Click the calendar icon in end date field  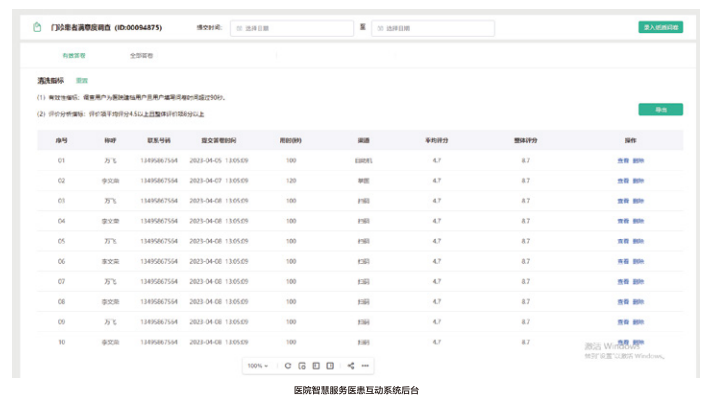pos(379,28)
